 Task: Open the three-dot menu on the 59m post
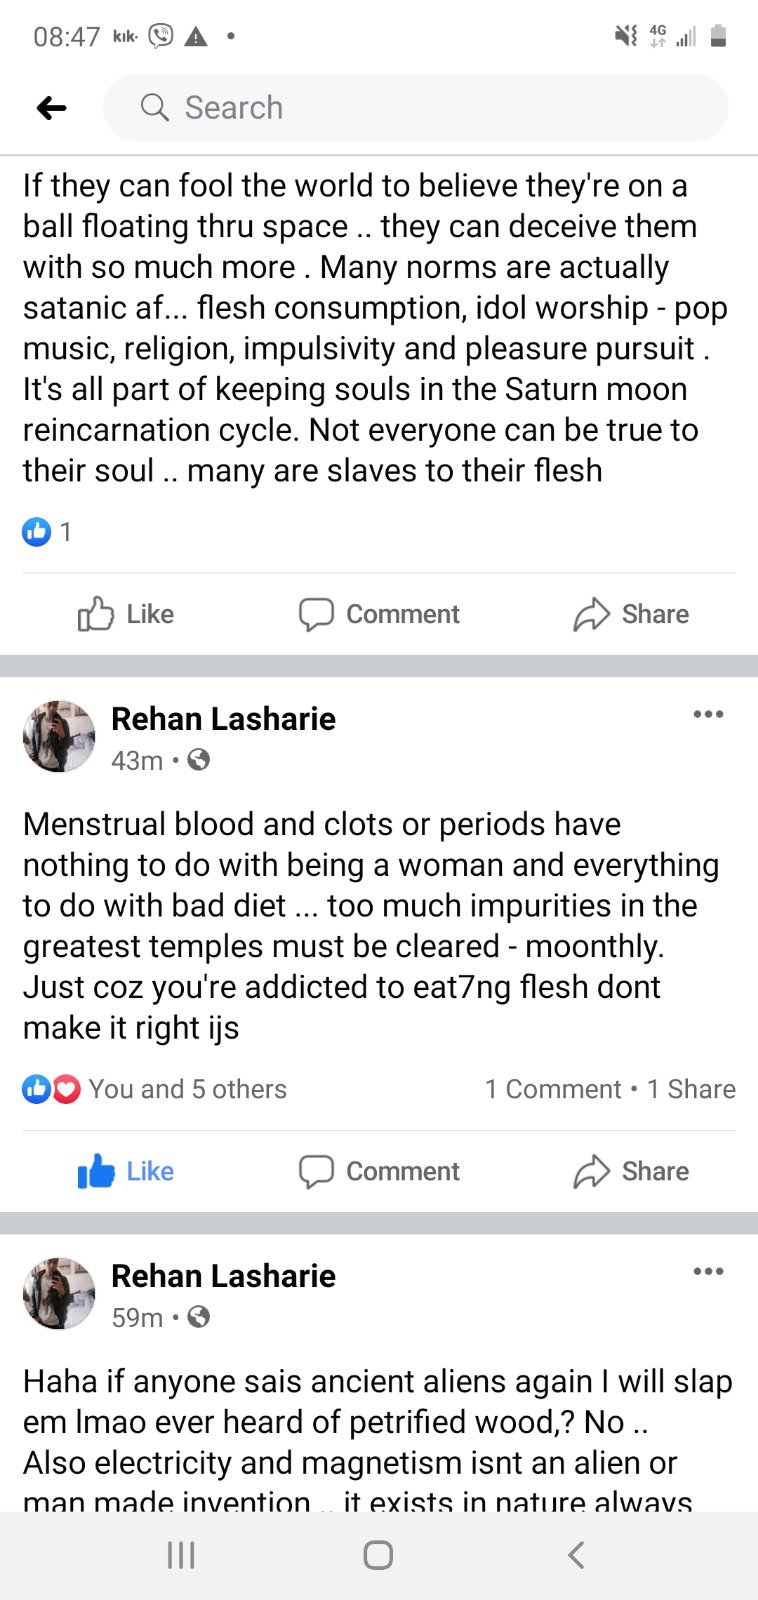coord(708,1271)
